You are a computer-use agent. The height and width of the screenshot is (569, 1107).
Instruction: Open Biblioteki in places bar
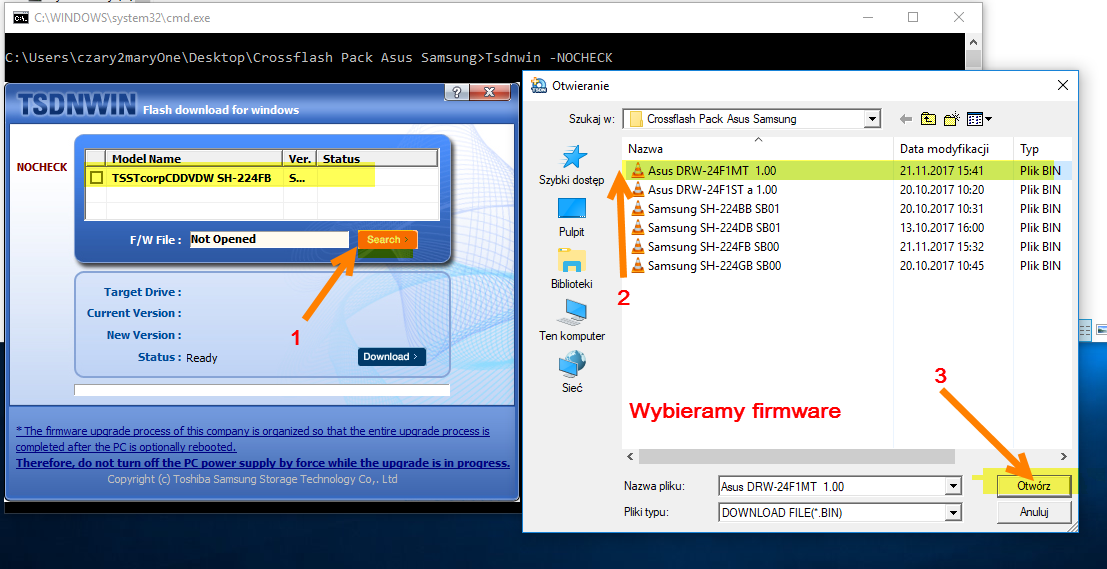click(572, 269)
